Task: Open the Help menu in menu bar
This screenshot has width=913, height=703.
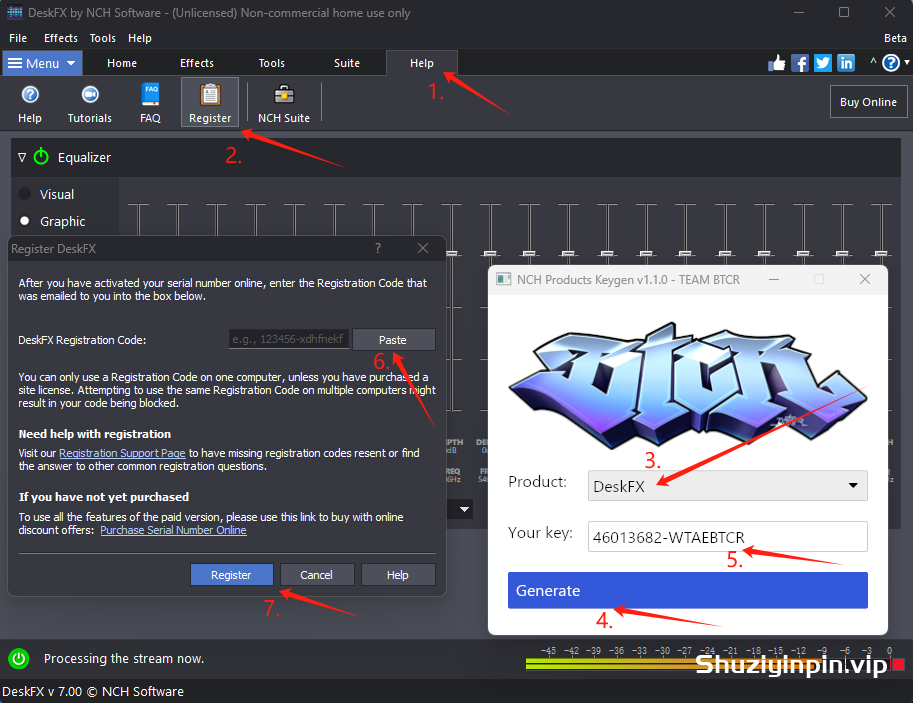Action: click(x=140, y=38)
